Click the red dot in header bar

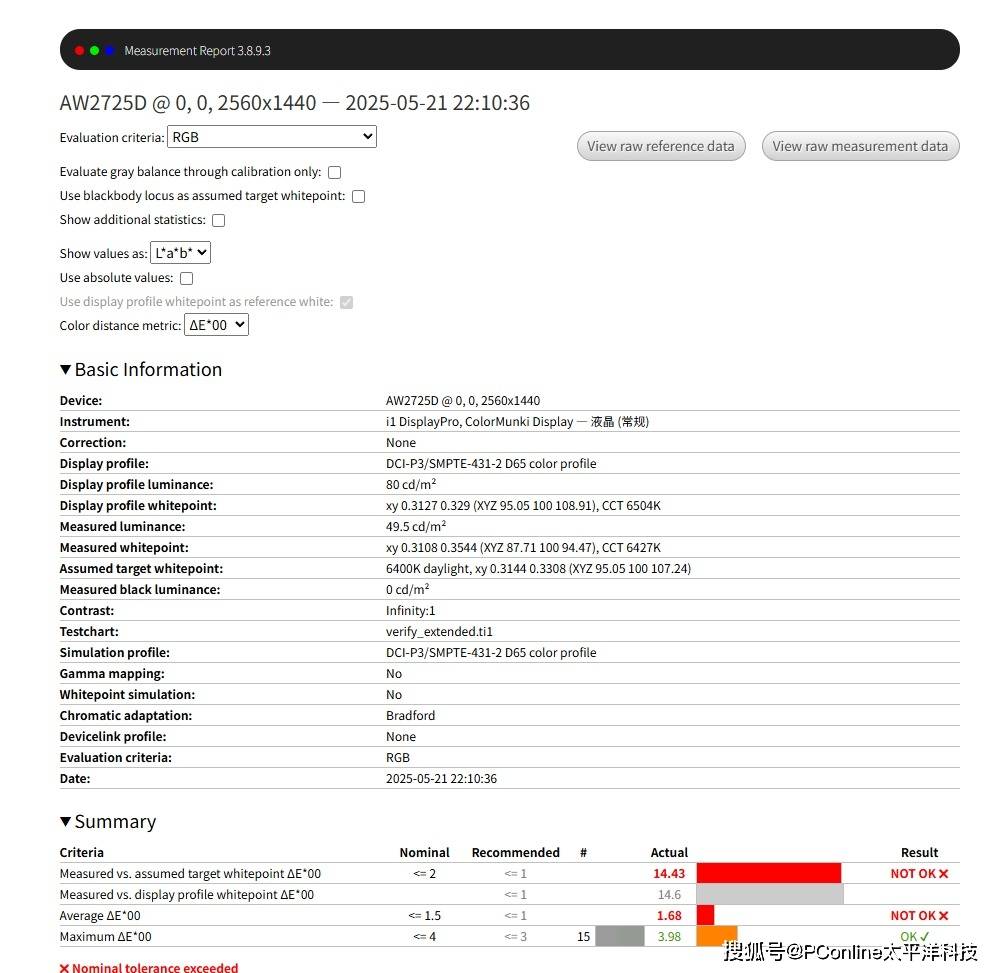pyautogui.click(x=80, y=50)
